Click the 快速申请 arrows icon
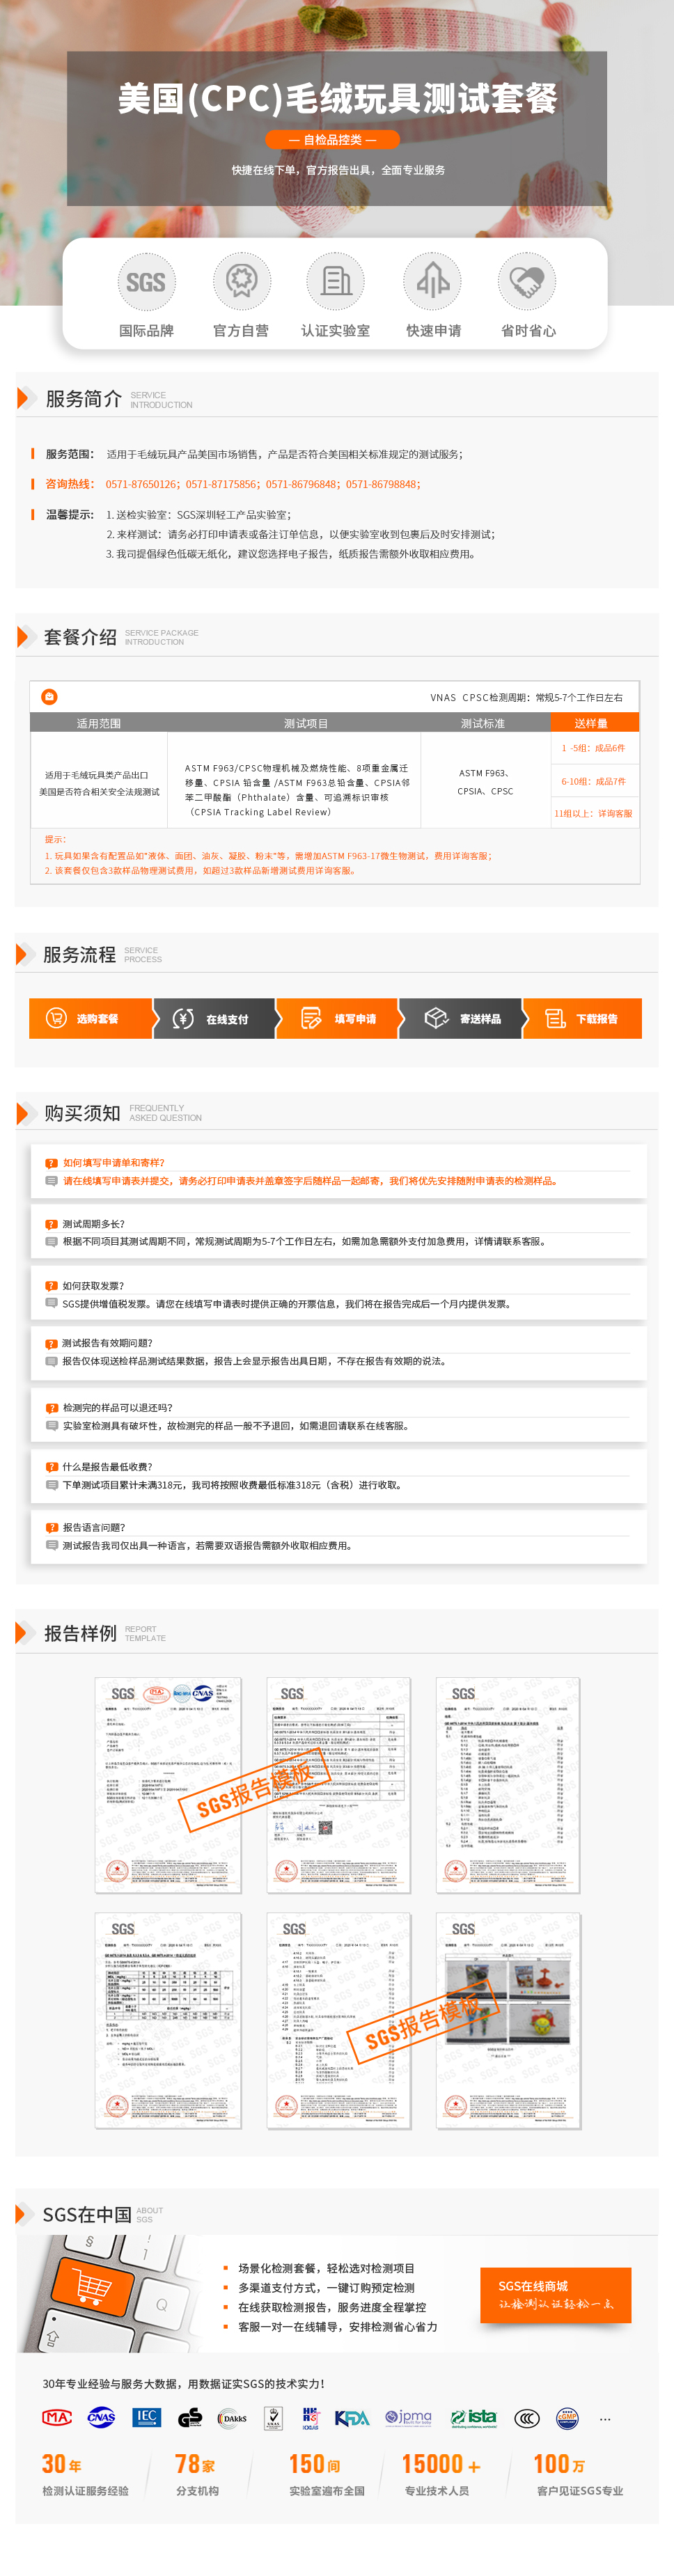 click(x=433, y=281)
